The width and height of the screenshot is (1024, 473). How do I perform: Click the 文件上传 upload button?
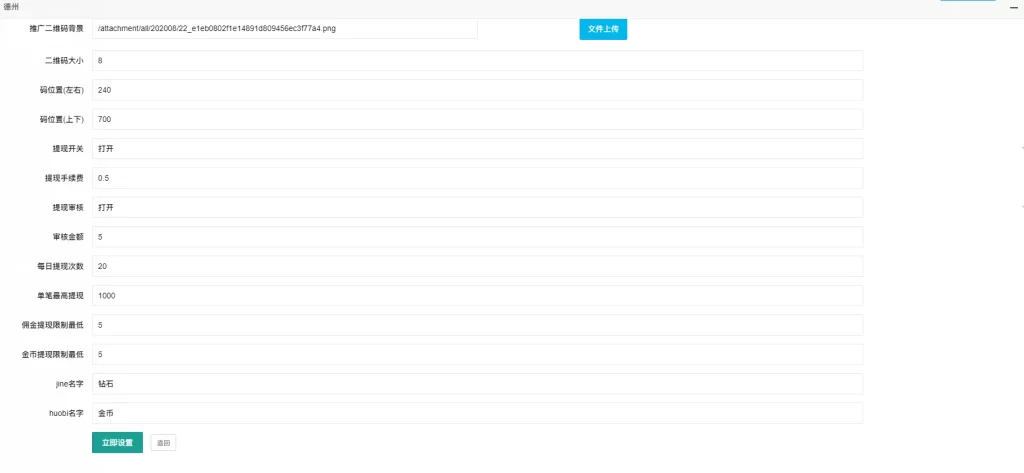tap(603, 29)
